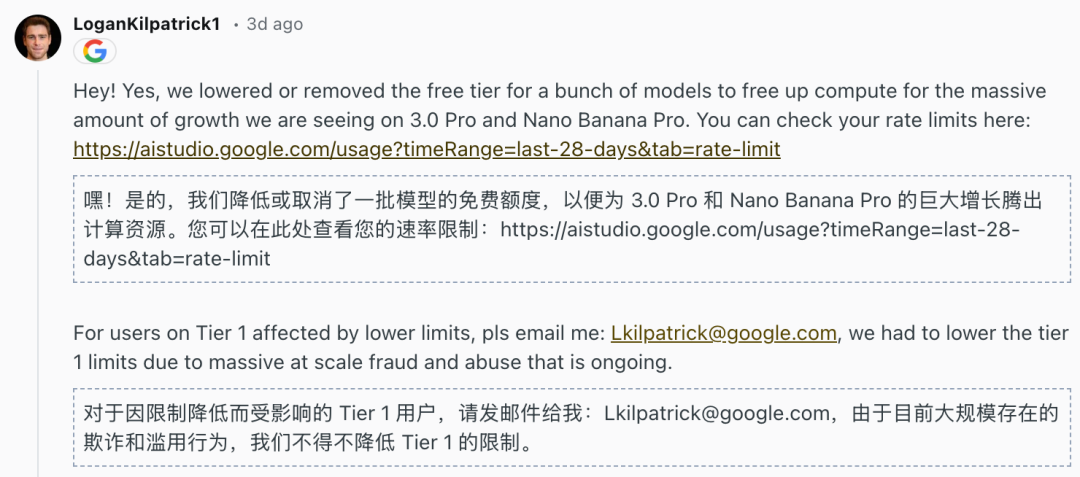The image size is (1080, 477).
Task: Click the second Chinese translation box about Tier 1
Action: tap(565, 427)
